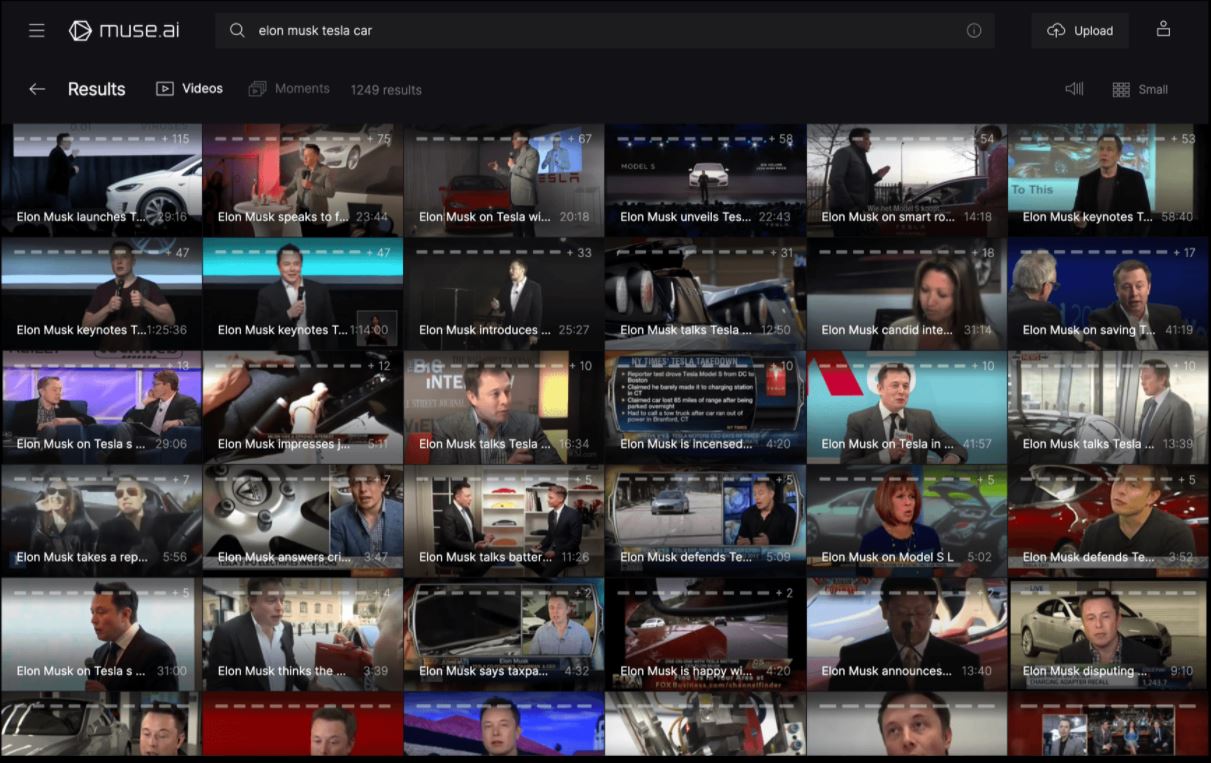
Task: Open video 'Elon Musk launches T...' 29:16
Action: pyautogui.click(x=101, y=180)
